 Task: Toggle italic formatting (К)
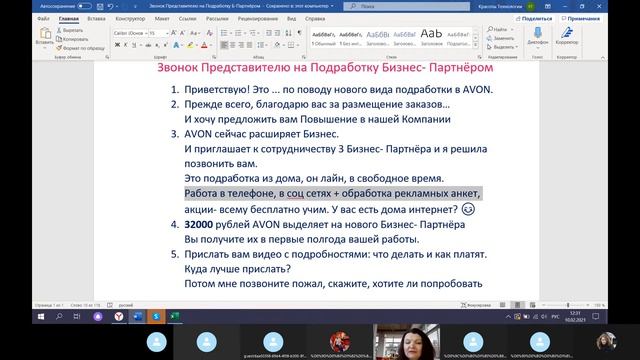pos(126,45)
